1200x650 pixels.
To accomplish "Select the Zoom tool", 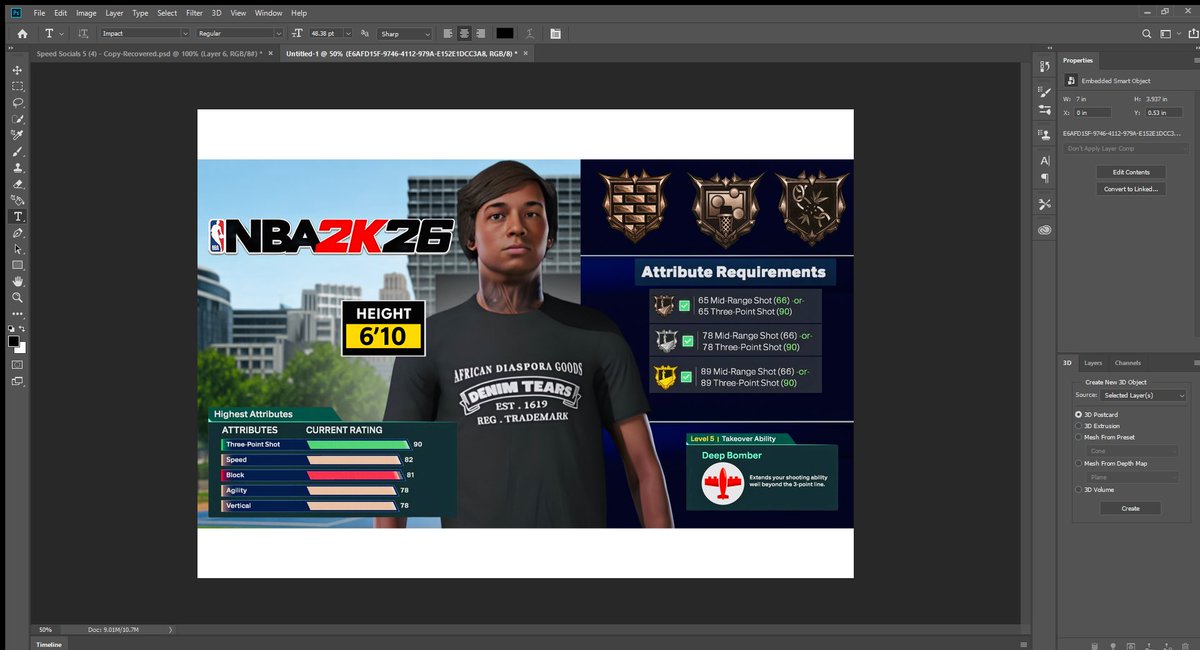I will pos(17,297).
